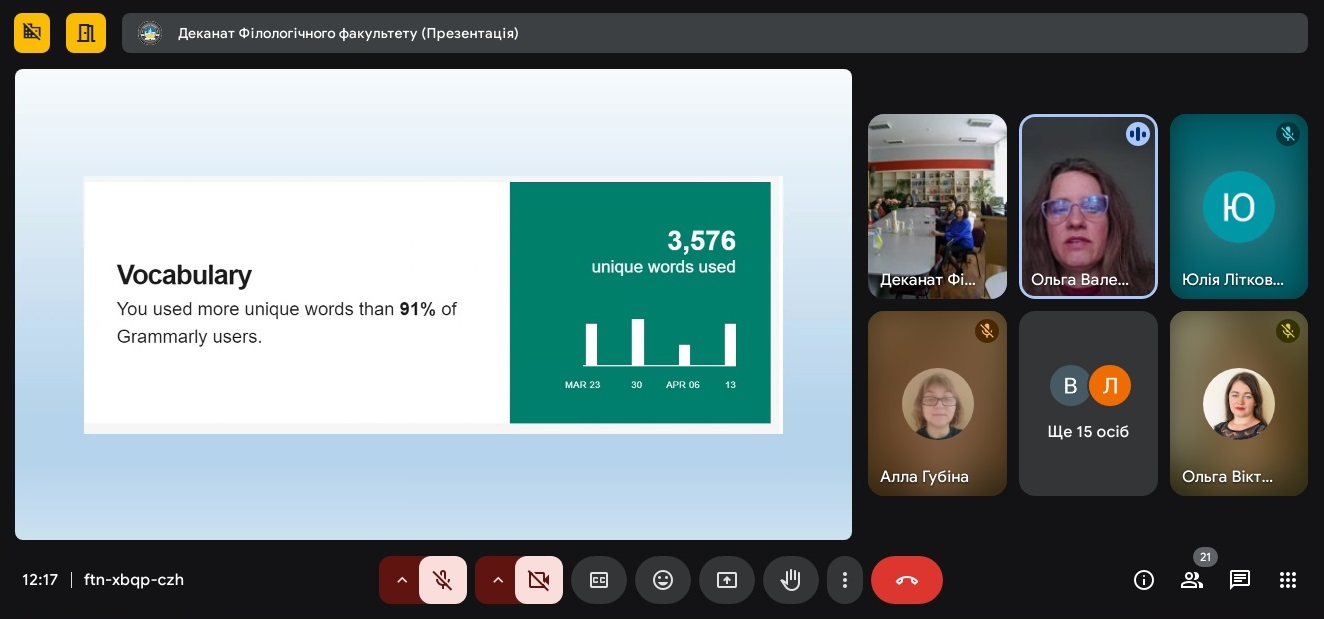Click the university logo in the title bar
The height and width of the screenshot is (619, 1324).
[149, 33]
